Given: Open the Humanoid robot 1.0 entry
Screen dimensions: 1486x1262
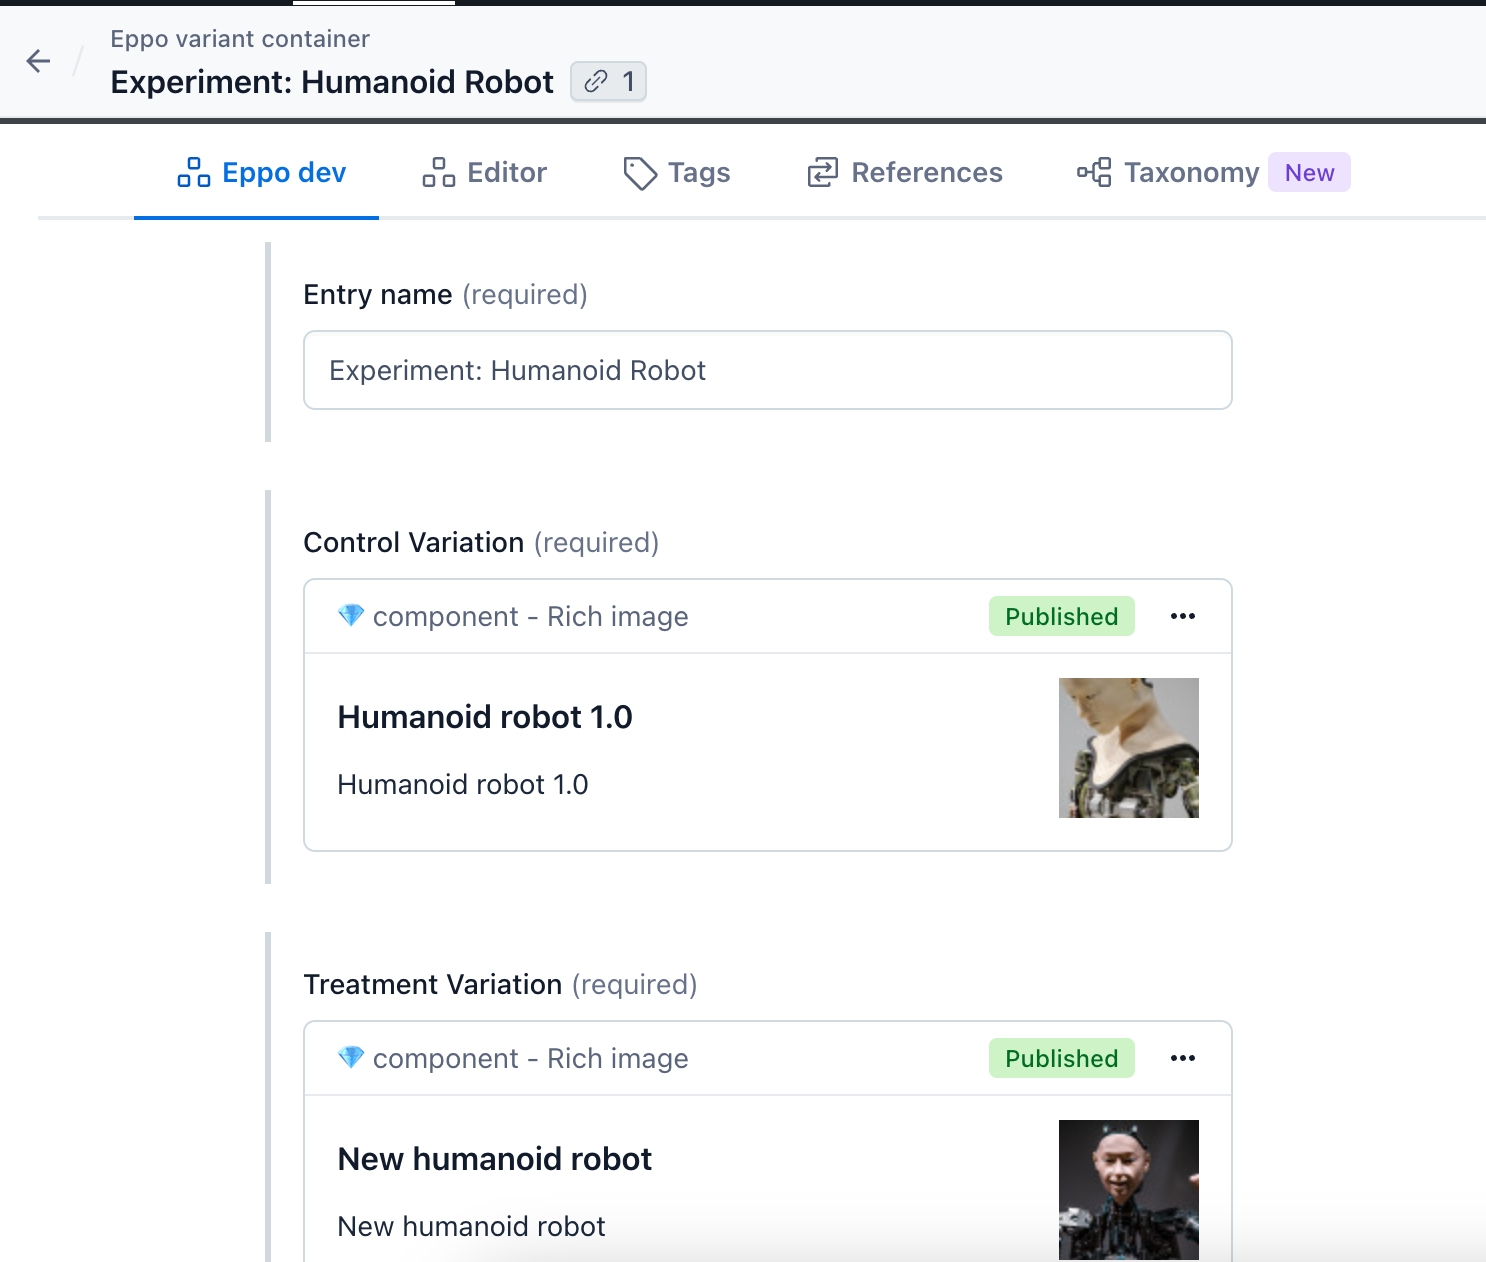Looking at the screenshot, I should click(x=485, y=716).
